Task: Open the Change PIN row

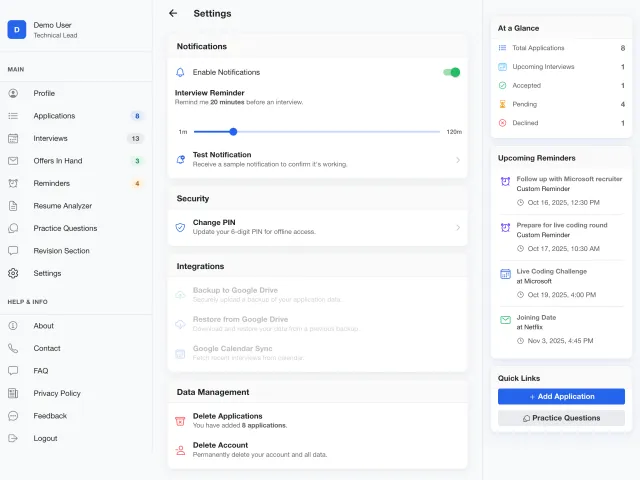Action: 318,227
